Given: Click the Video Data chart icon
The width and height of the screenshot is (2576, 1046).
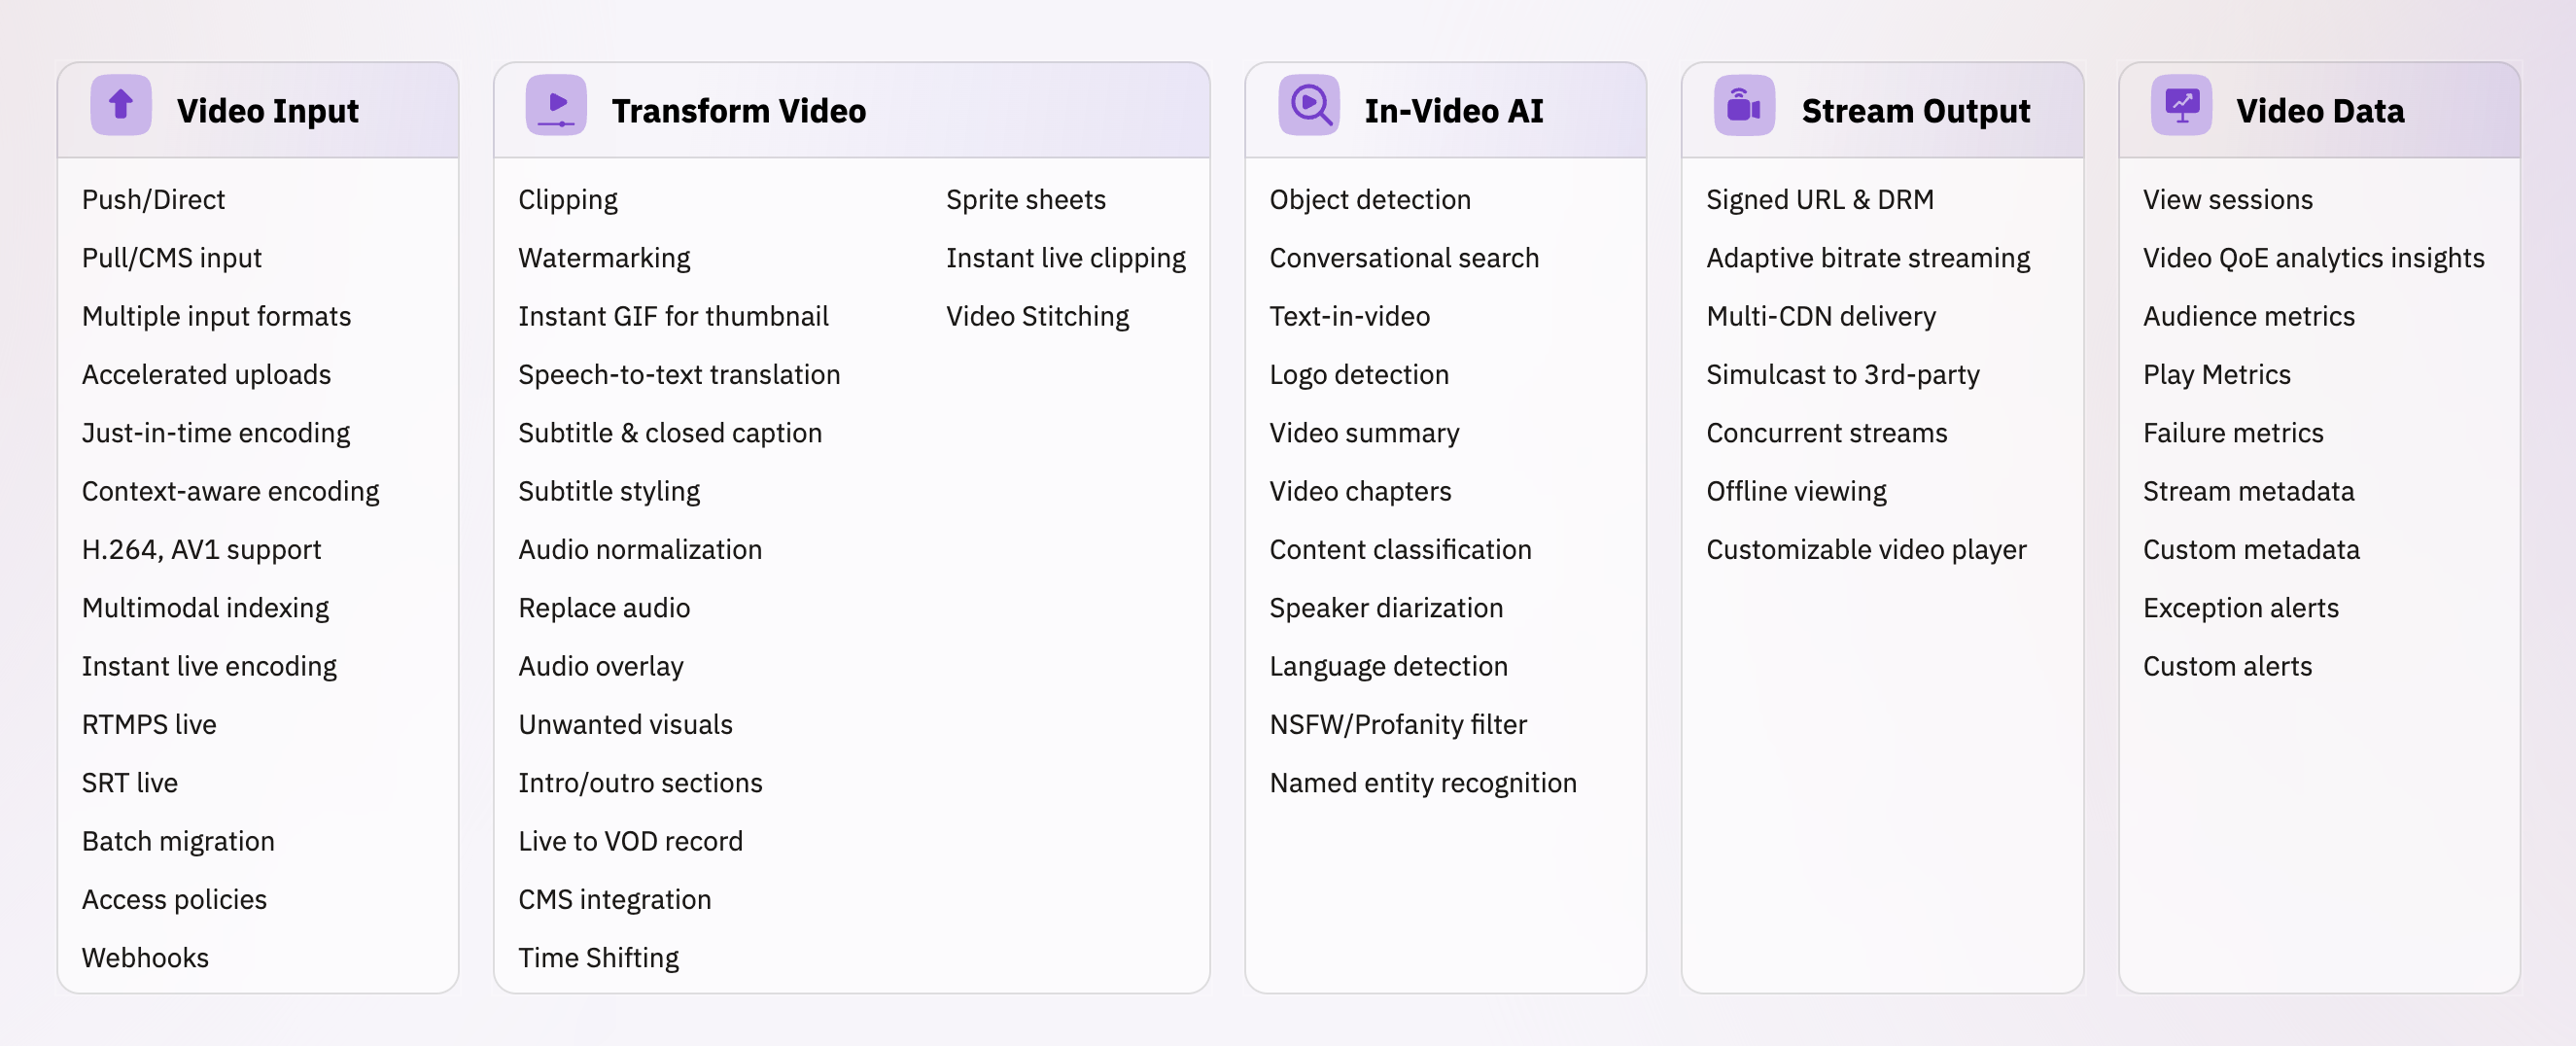Looking at the screenshot, I should click(2181, 105).
